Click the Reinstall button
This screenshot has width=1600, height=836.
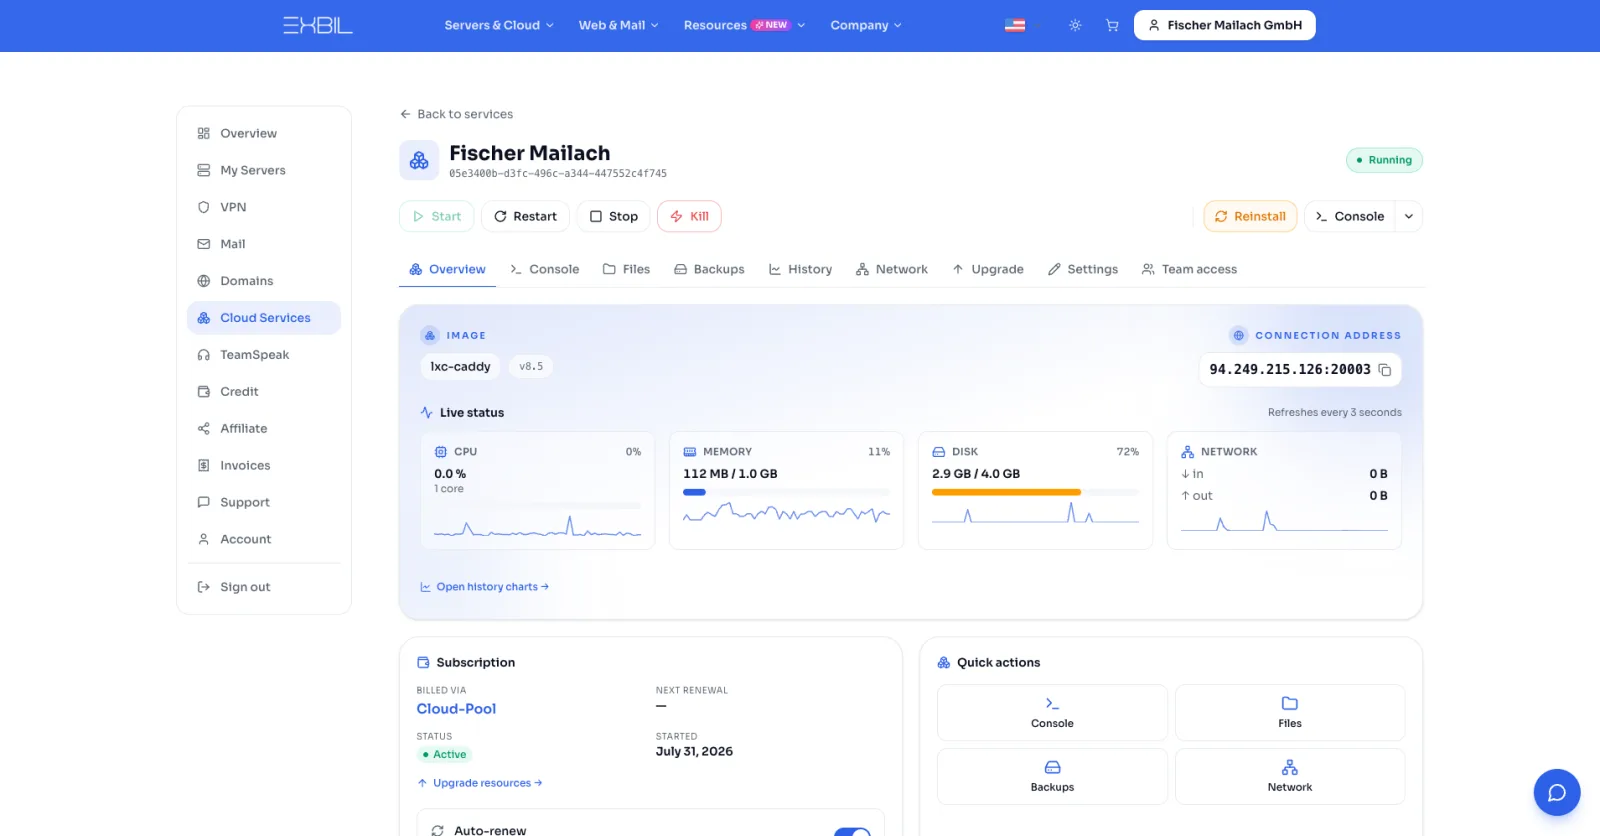click(x=1250, y=216)
